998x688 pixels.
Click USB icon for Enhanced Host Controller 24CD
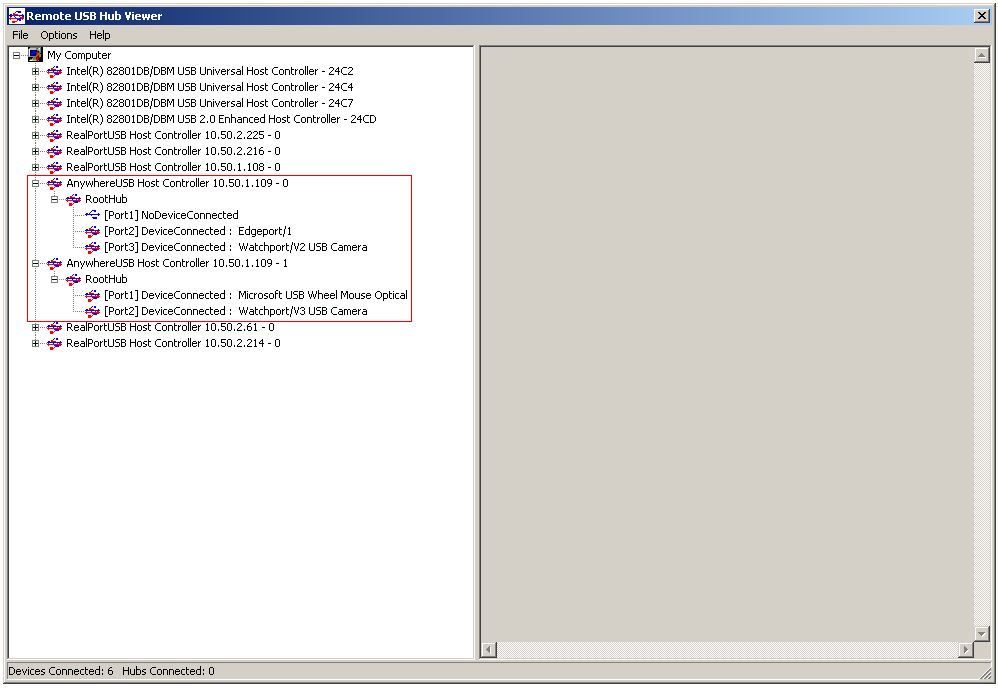(54, 119)
